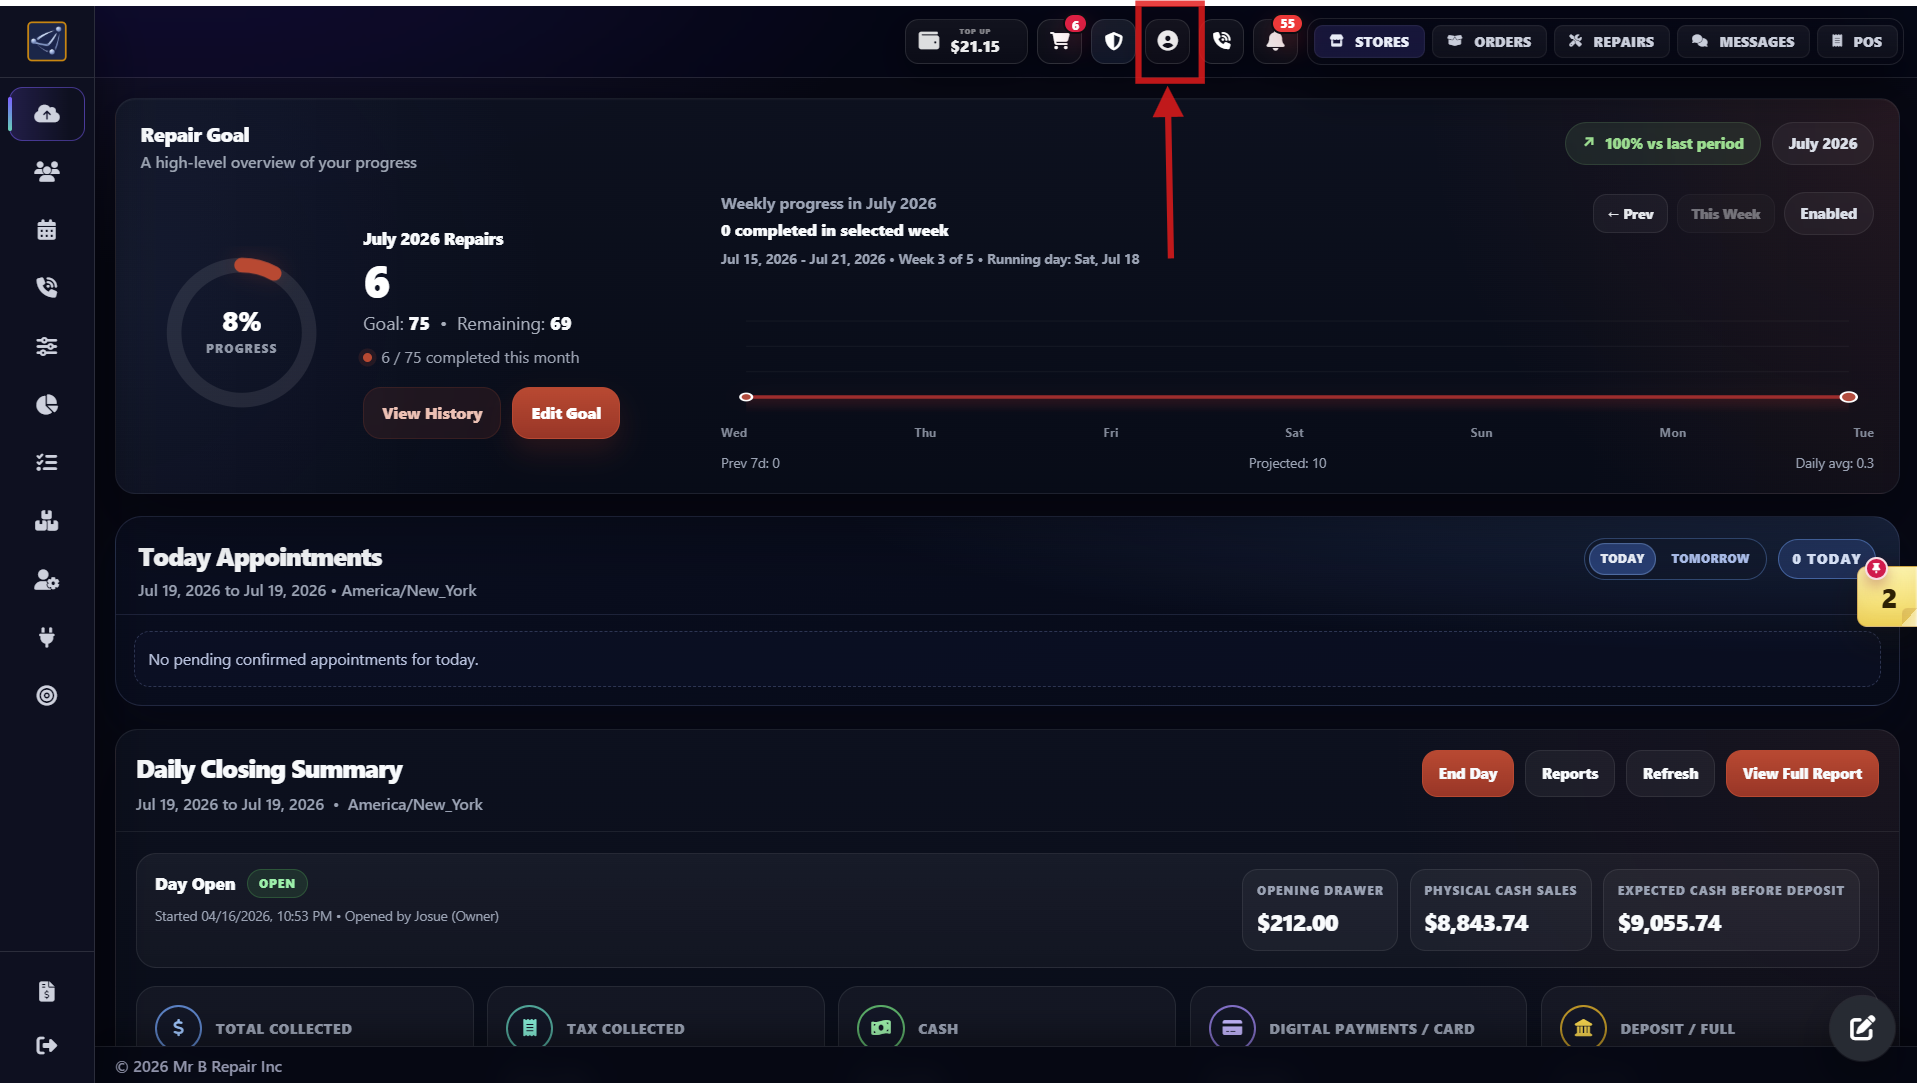Click the red pin on sticky note
Screen dimensions: 1917x1083
[1876, 568]
